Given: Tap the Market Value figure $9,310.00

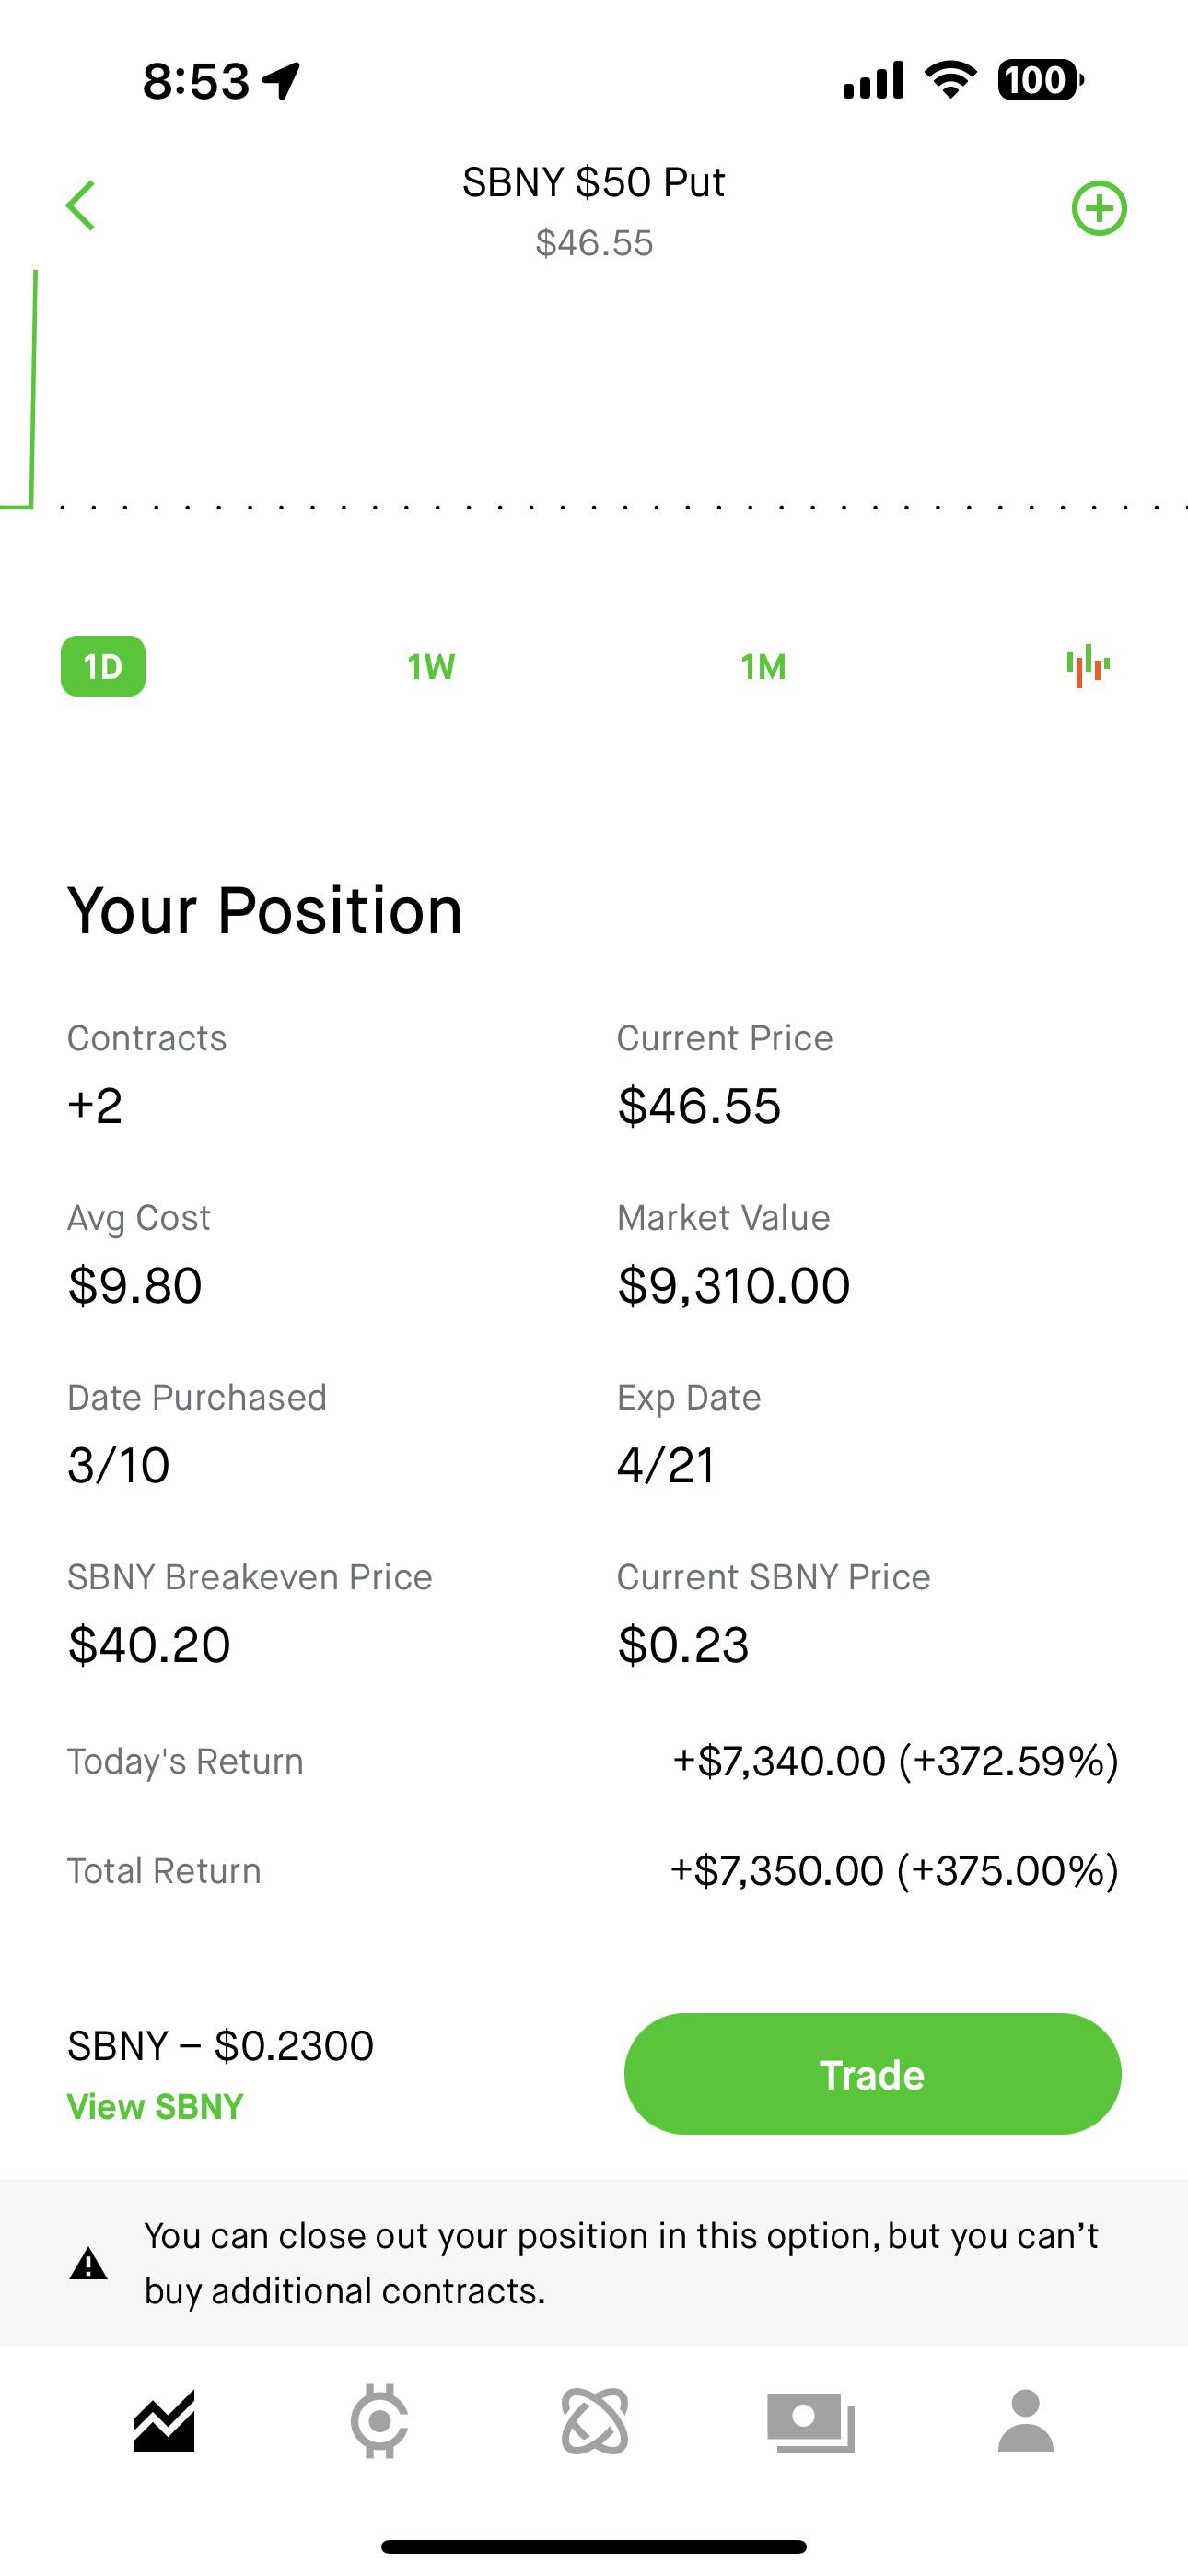Looking at the screenshot, I should (734, 1286).
